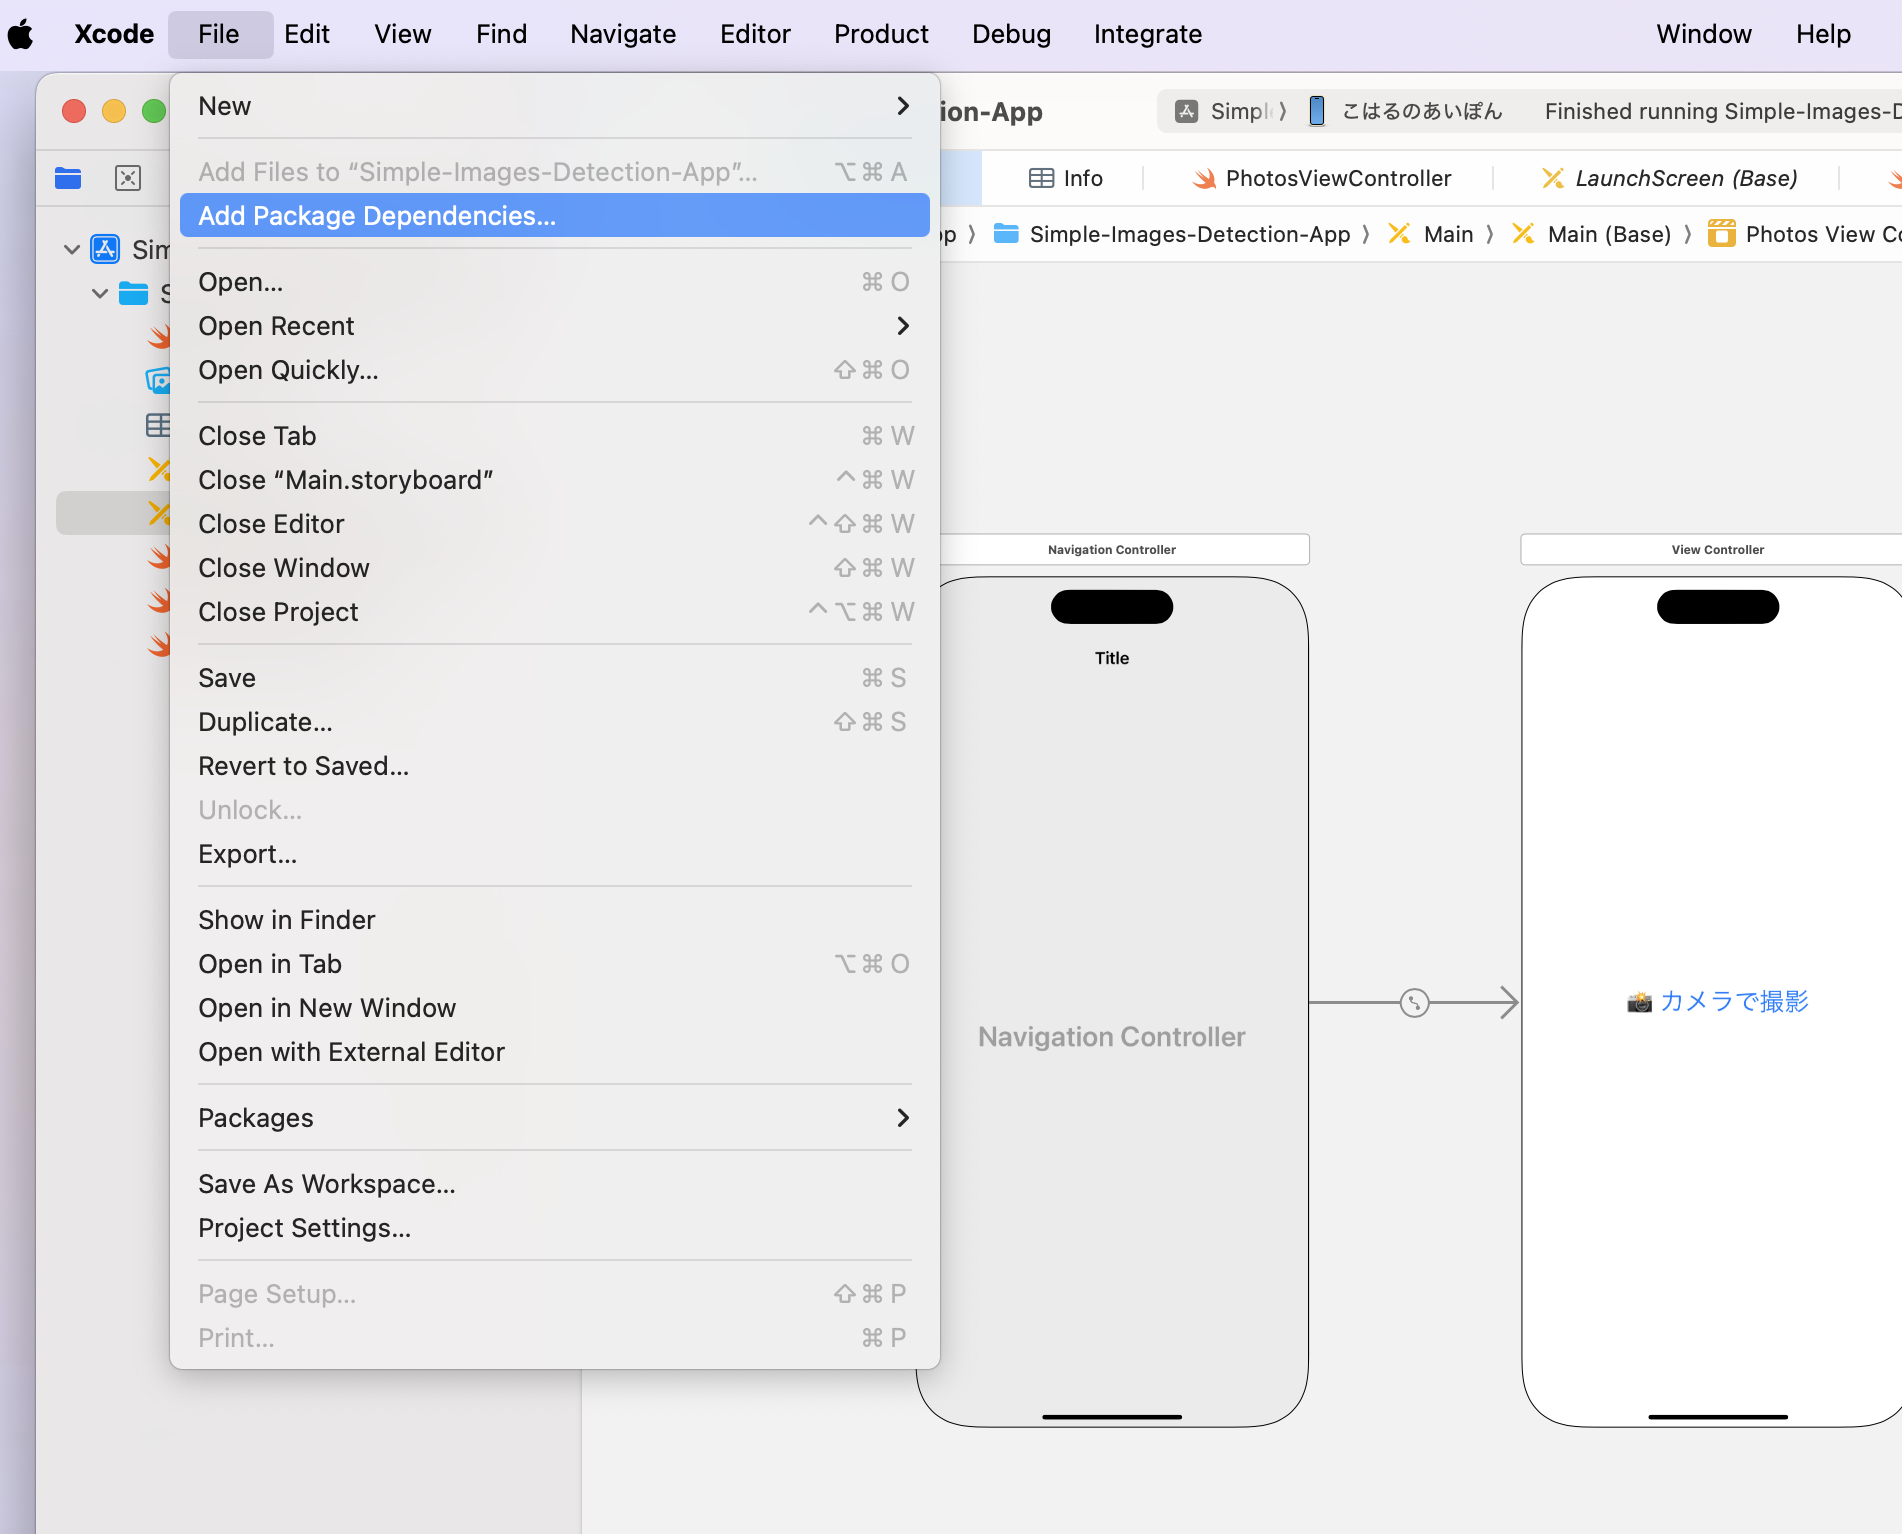Choose Close Editor

coord(555,524)
